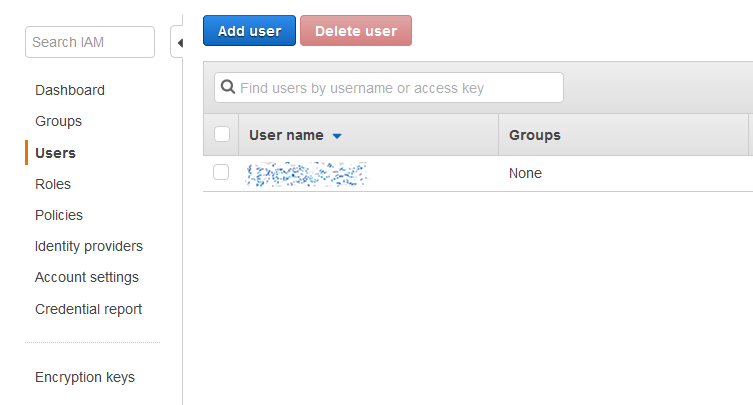Viewport: 753px width, 405px height.
Task: Open Identity providers in sidebar
Action: [89, 246]
